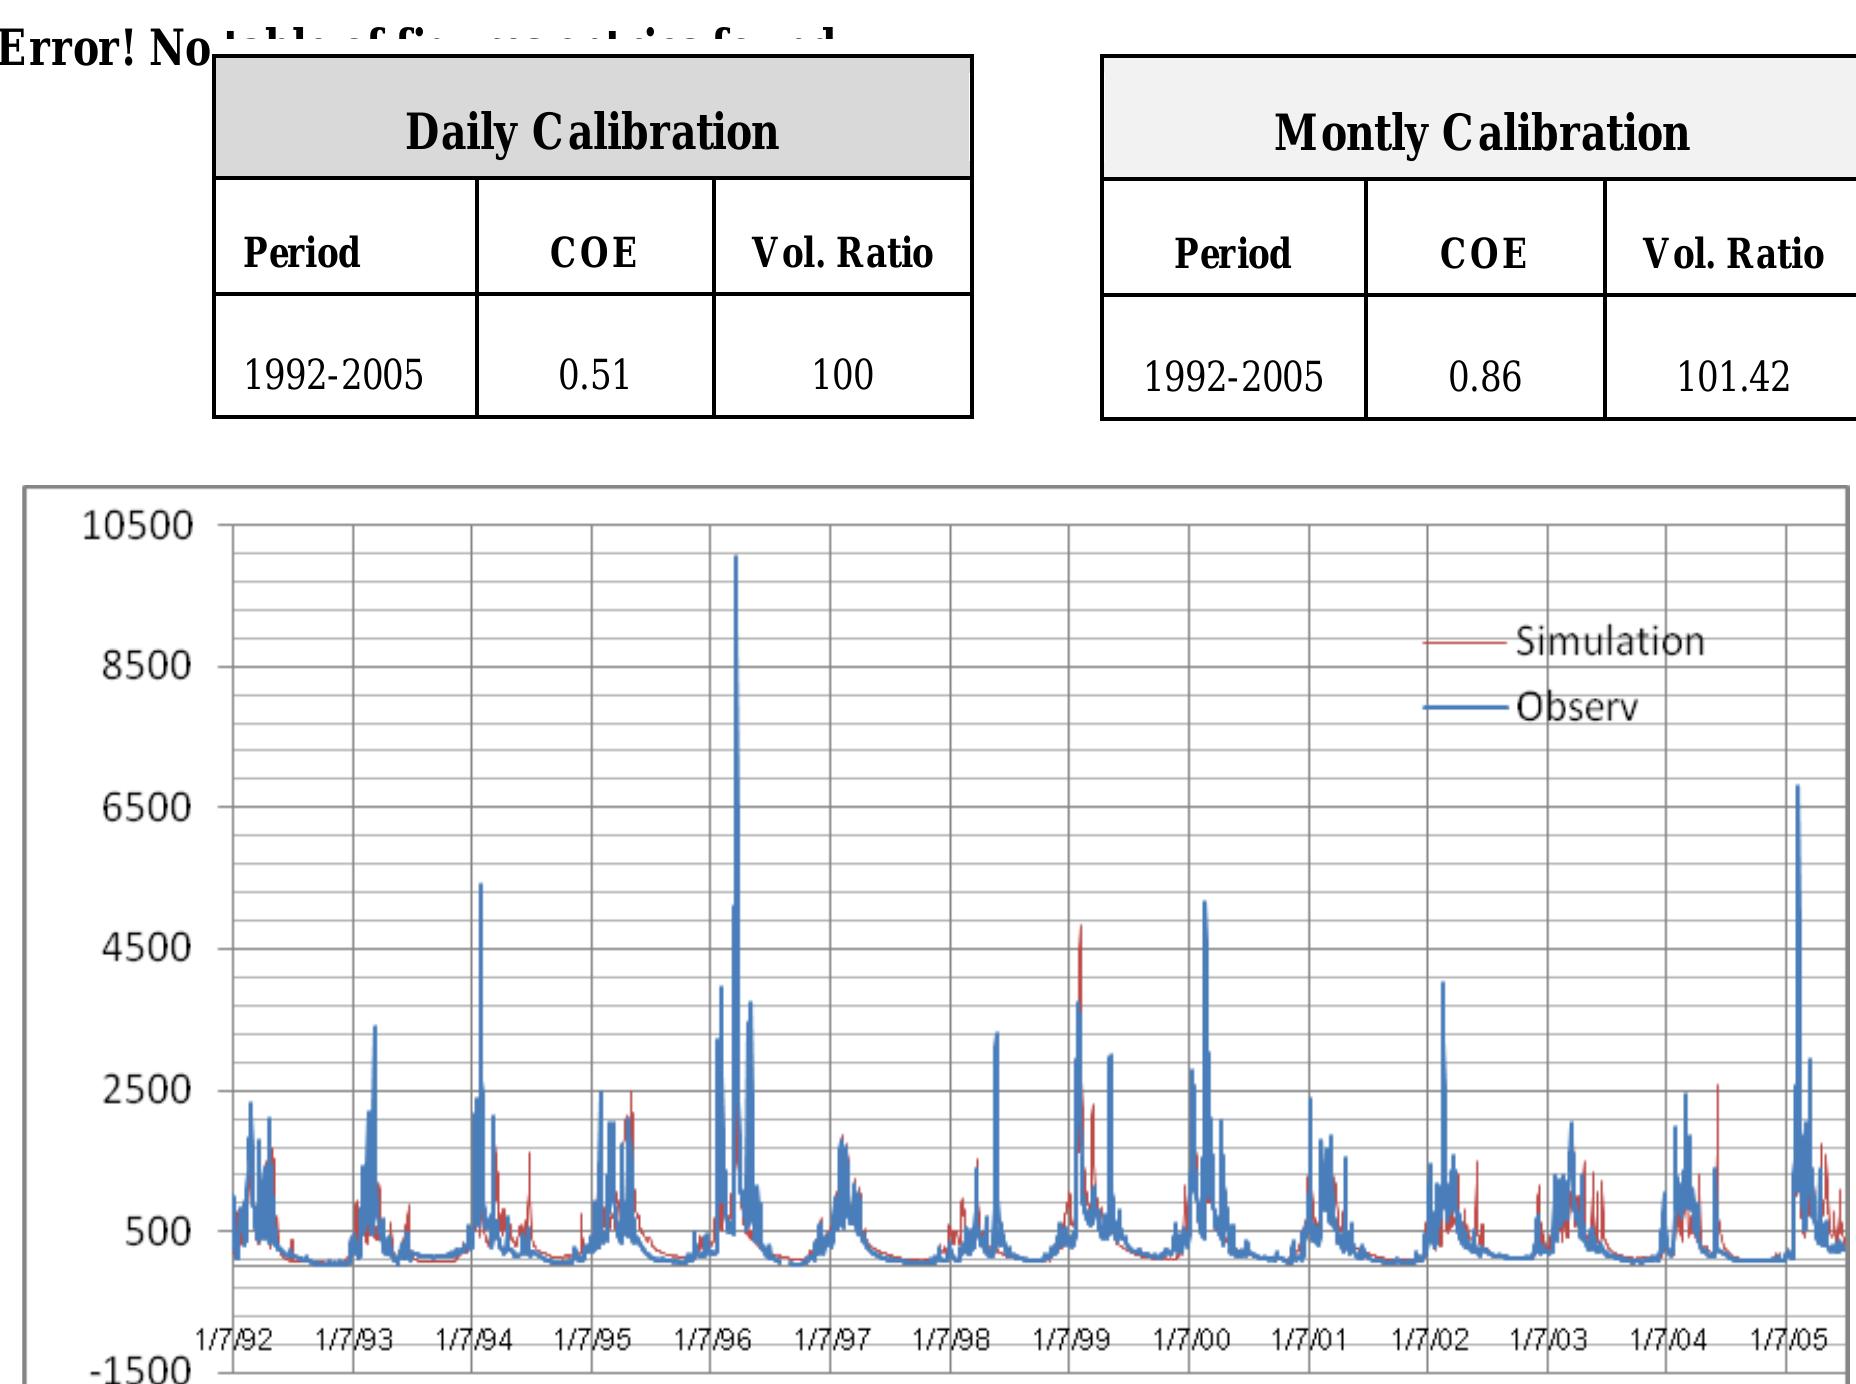Click the 10500 y-axis label
This screenshot has height=1384, width=1856.
click(x=137, y=525)
